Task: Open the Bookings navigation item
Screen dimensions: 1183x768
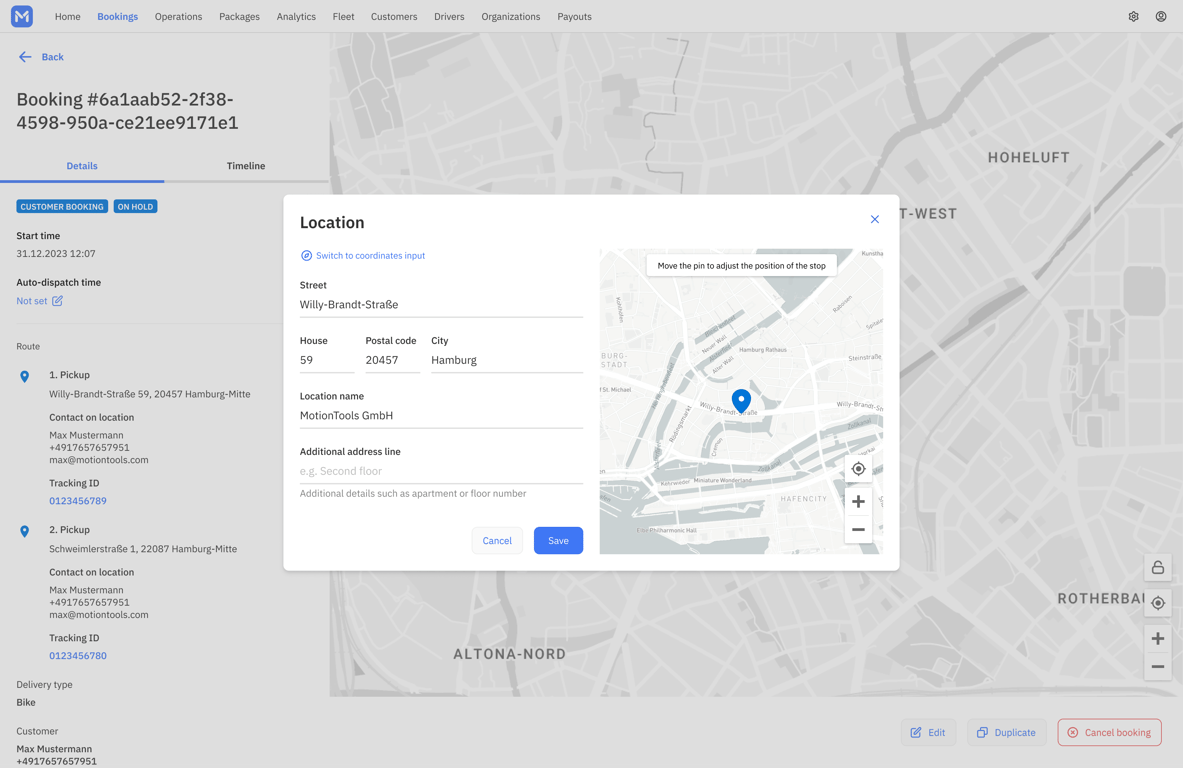Action: (118, 17)
